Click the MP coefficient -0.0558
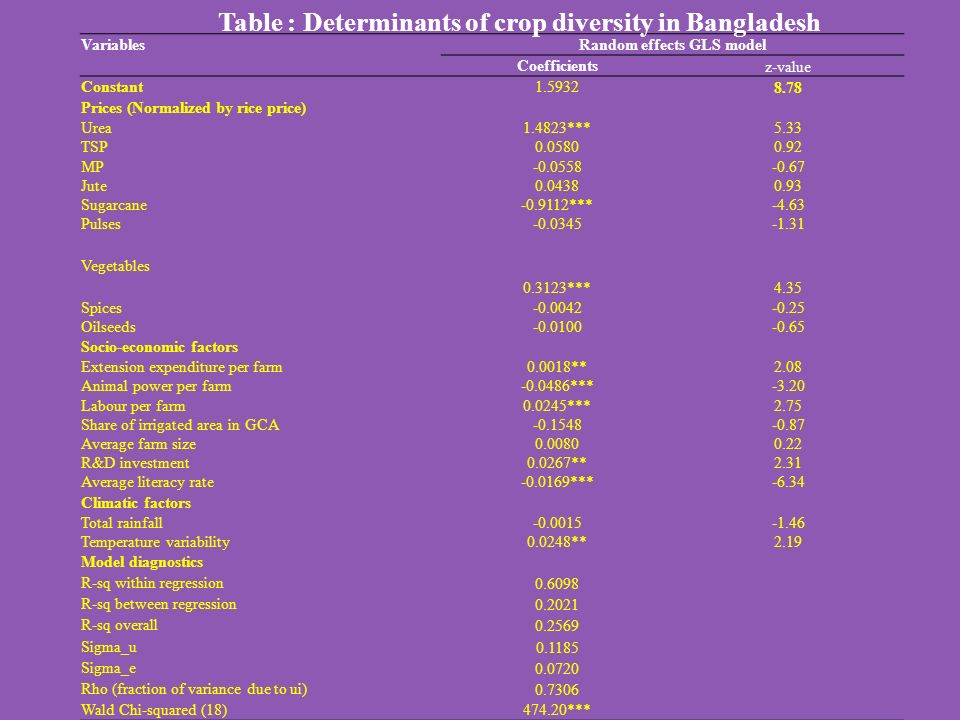Screen dimensions: 960x720 point(557,167)
